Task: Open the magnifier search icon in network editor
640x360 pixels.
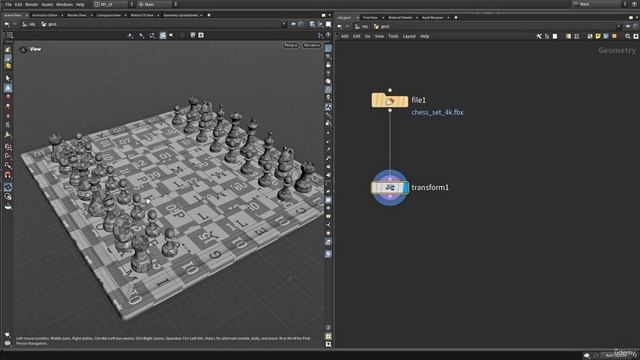Action: click(x=628, y=36)
